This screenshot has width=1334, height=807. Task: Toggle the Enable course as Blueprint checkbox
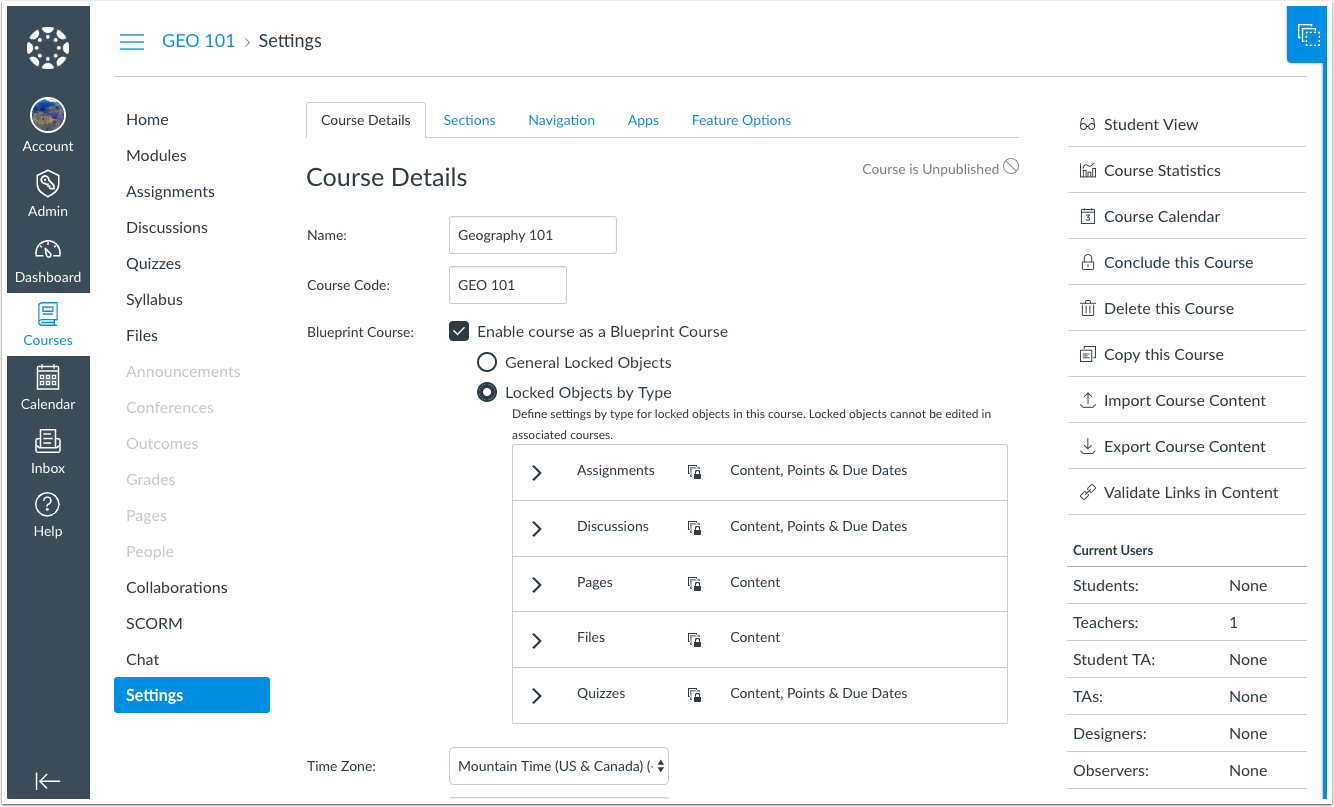458,331
